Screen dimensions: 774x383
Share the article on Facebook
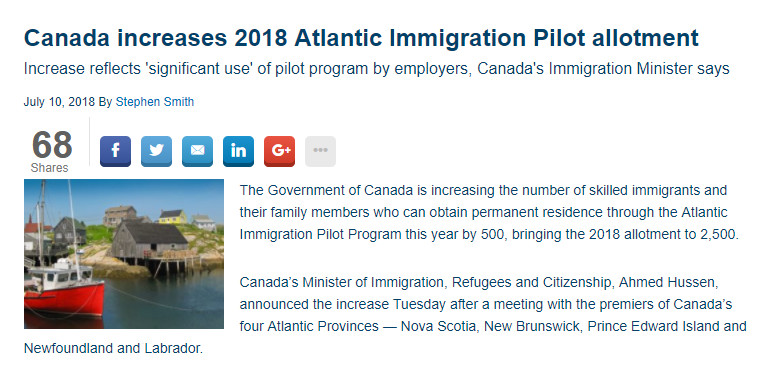pyautogui.click(x=116, y=151)
